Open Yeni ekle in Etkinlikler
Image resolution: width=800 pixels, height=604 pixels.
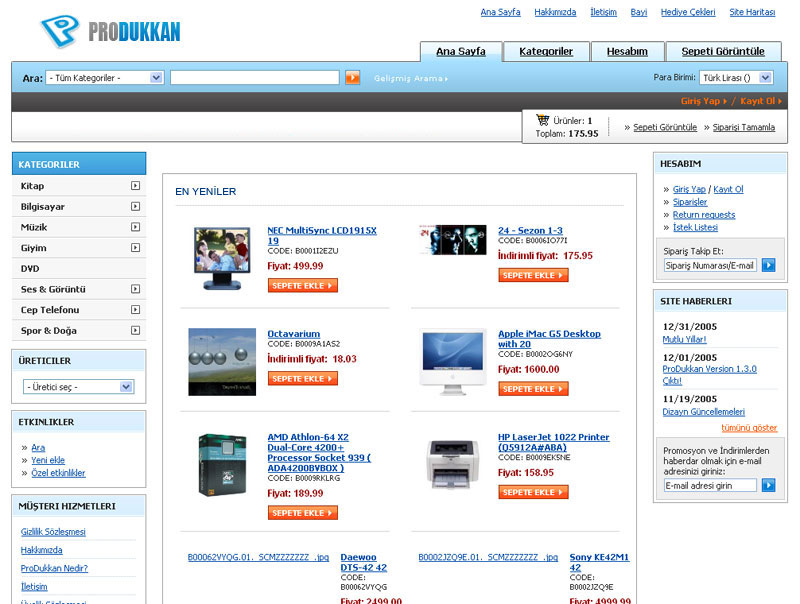coord(48,460)
